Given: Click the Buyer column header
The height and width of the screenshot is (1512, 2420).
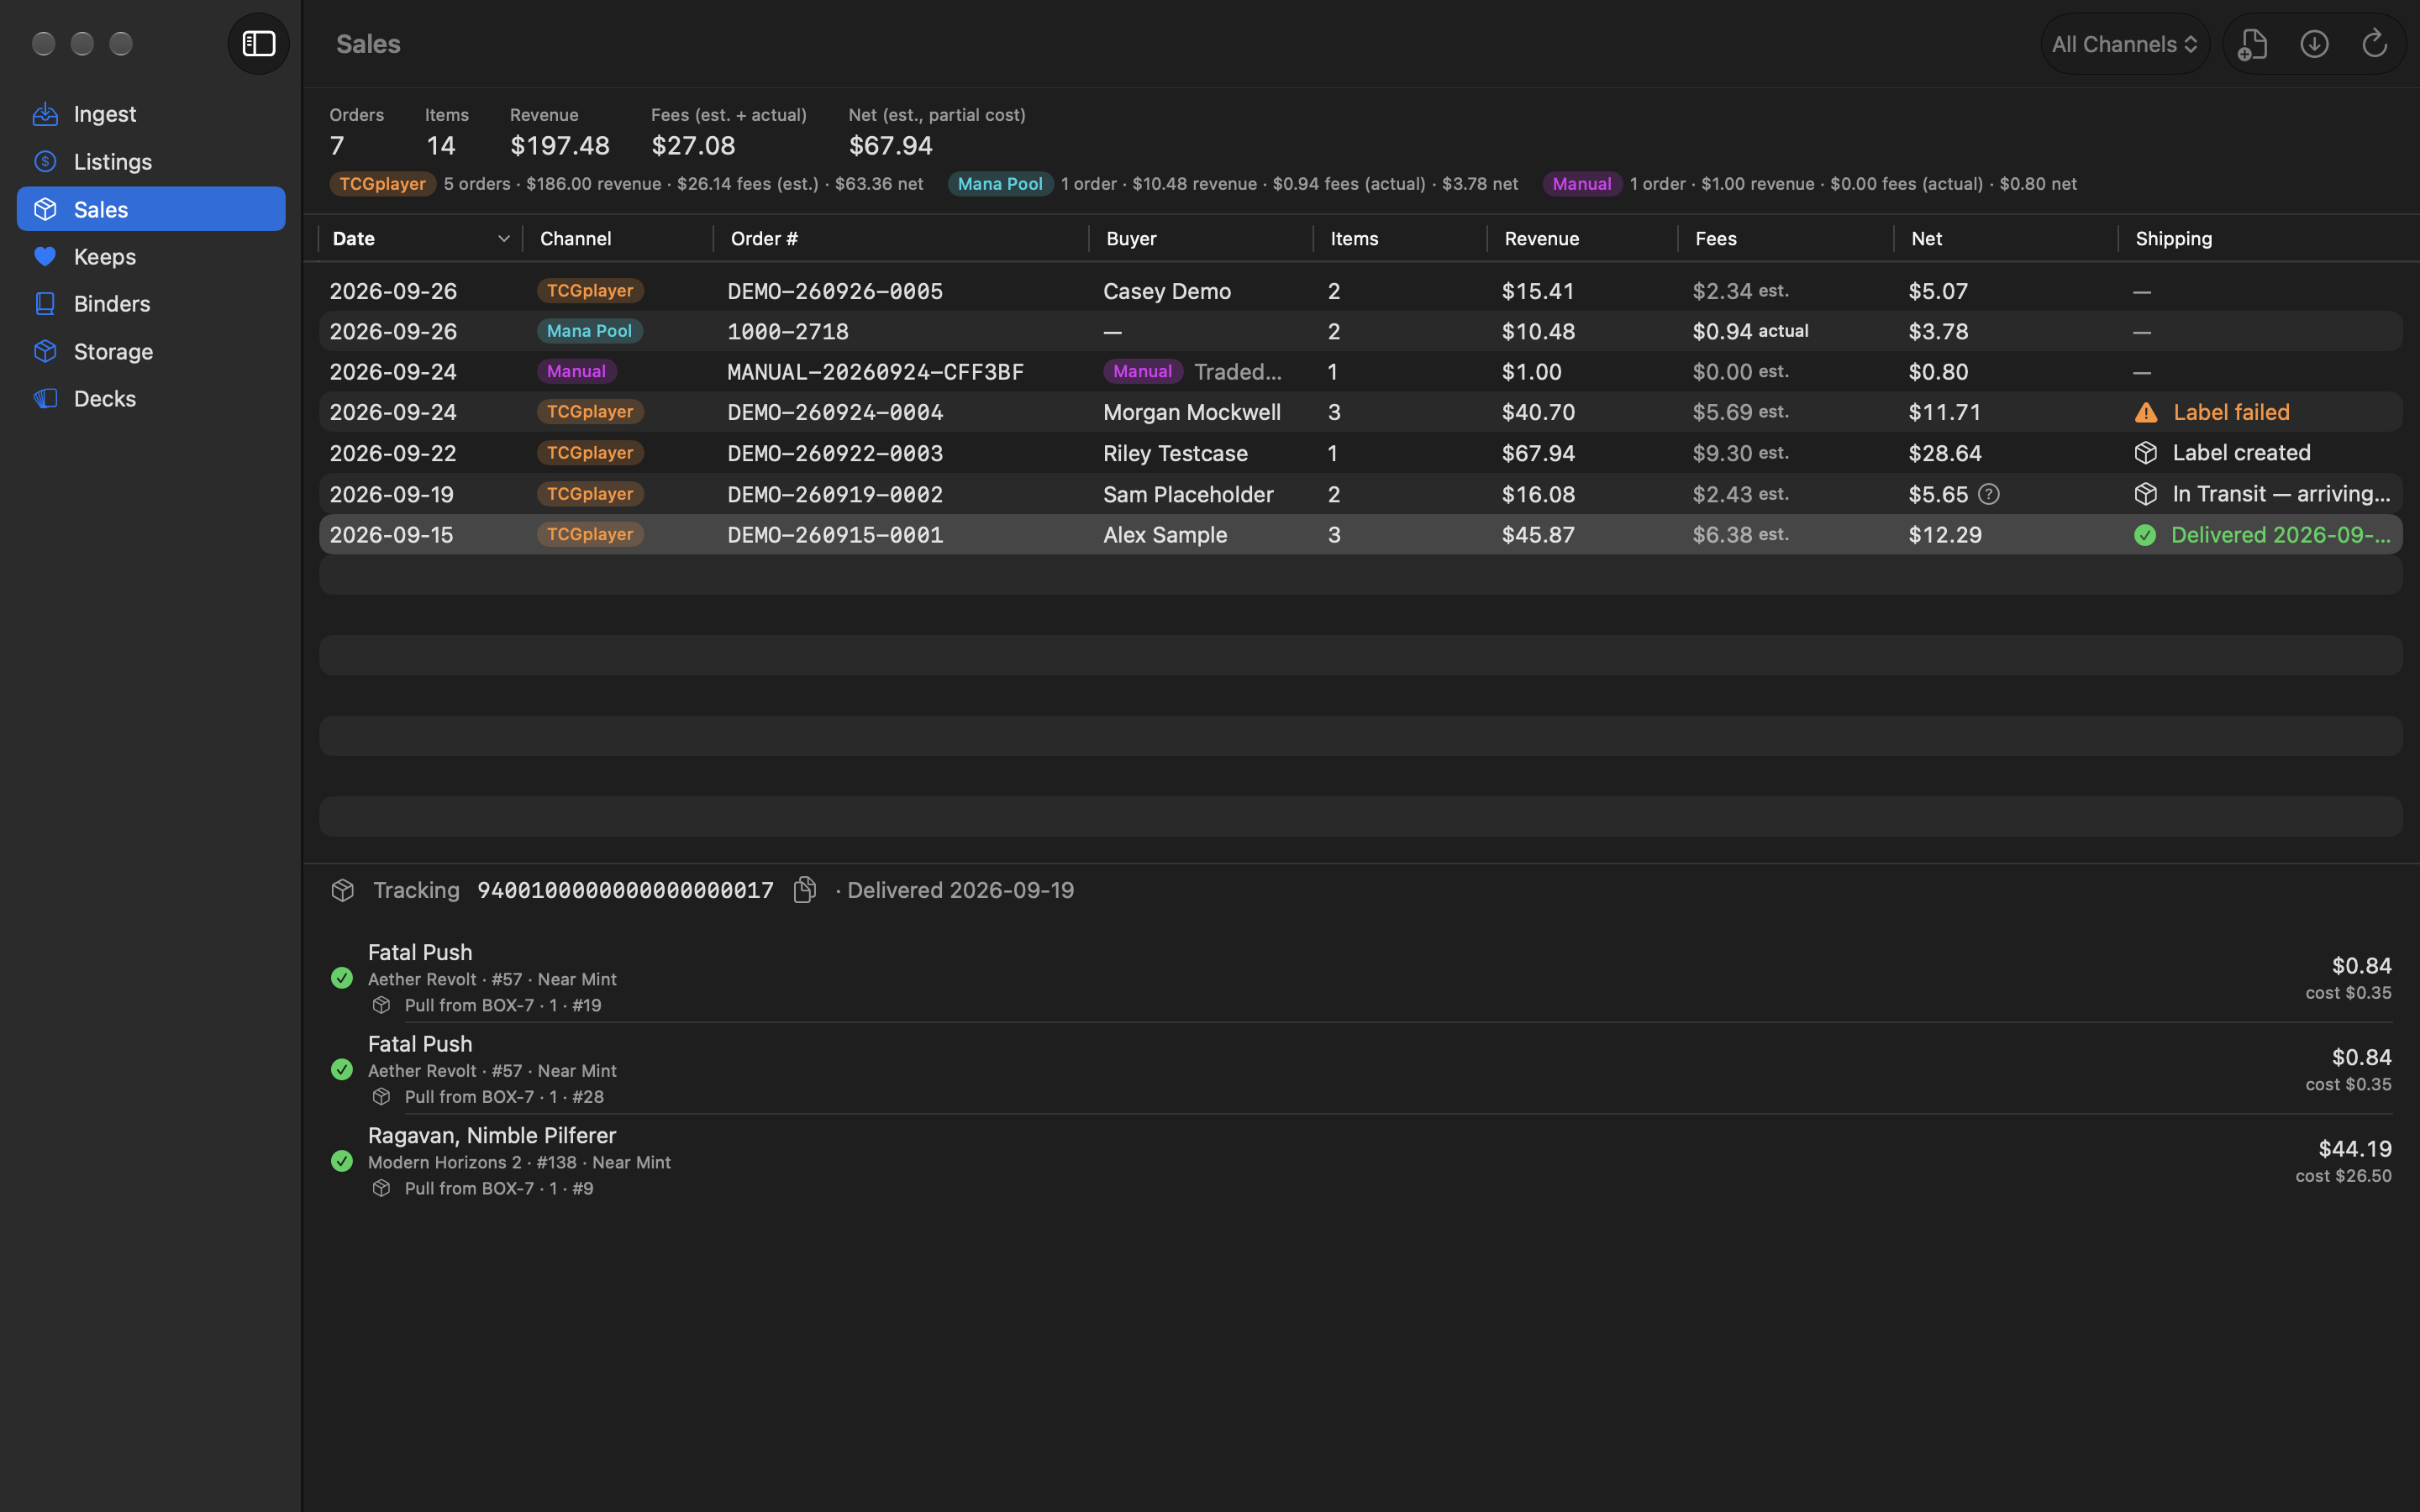Looking at the screenshot, I should [x=1131, y=239].
